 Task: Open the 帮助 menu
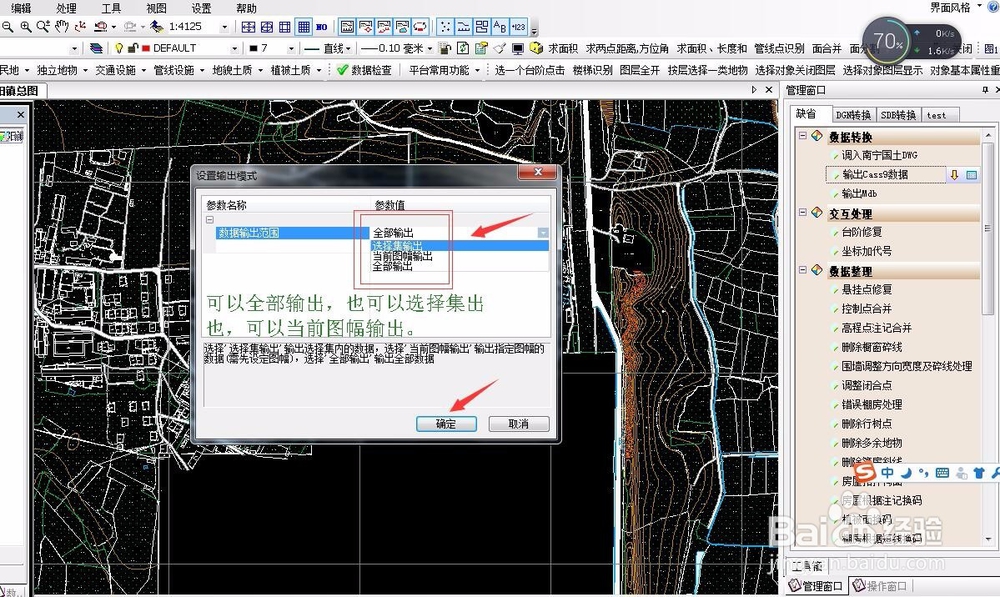[x=246, y=8]
